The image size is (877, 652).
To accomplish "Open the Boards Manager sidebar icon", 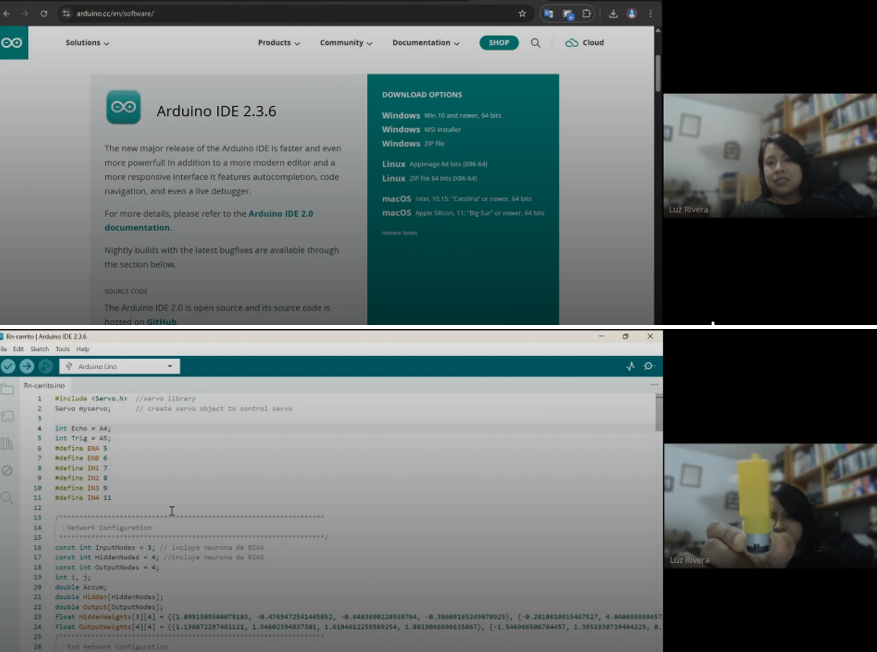I will (x=8, y=416).
